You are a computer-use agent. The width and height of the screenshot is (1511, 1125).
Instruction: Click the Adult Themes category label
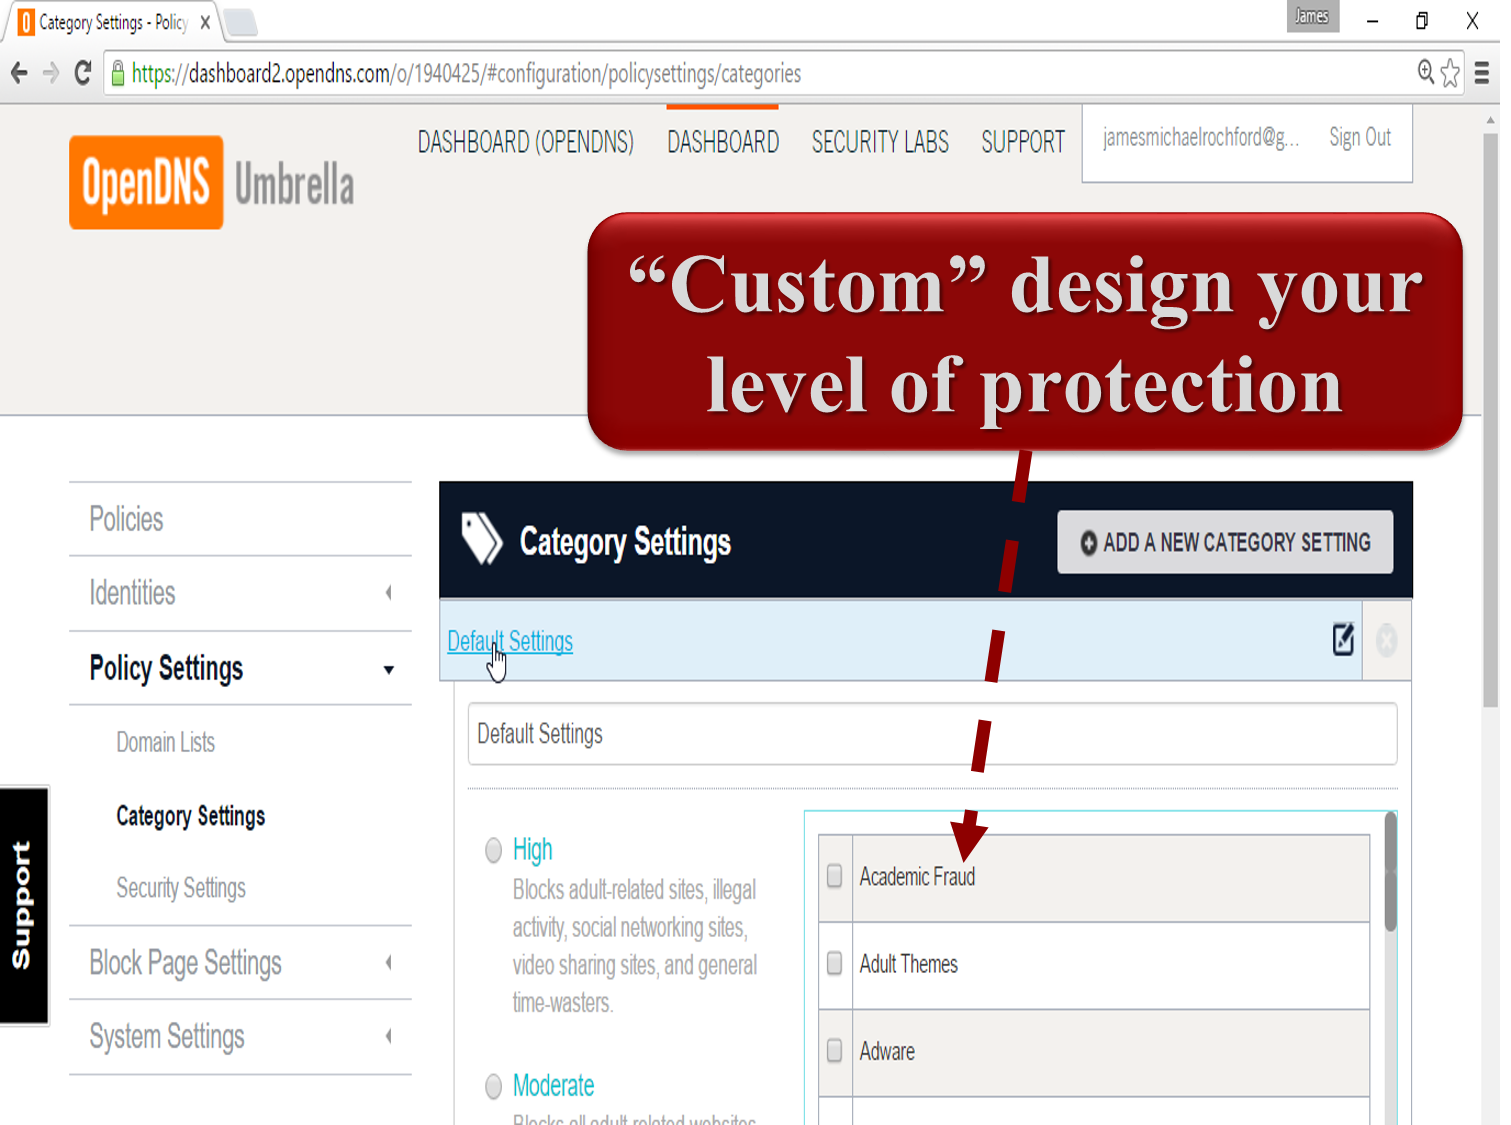908,964
